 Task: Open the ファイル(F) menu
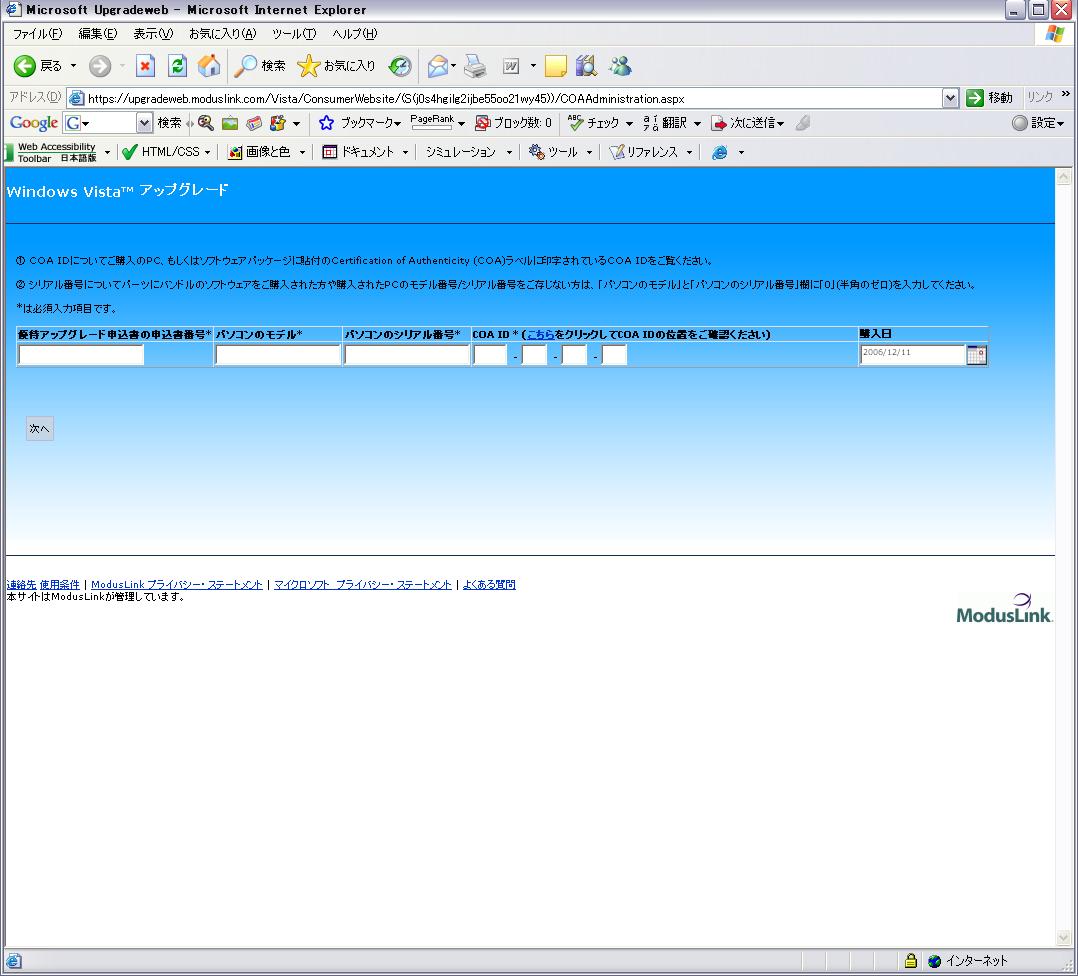click(x=37, y=34)
